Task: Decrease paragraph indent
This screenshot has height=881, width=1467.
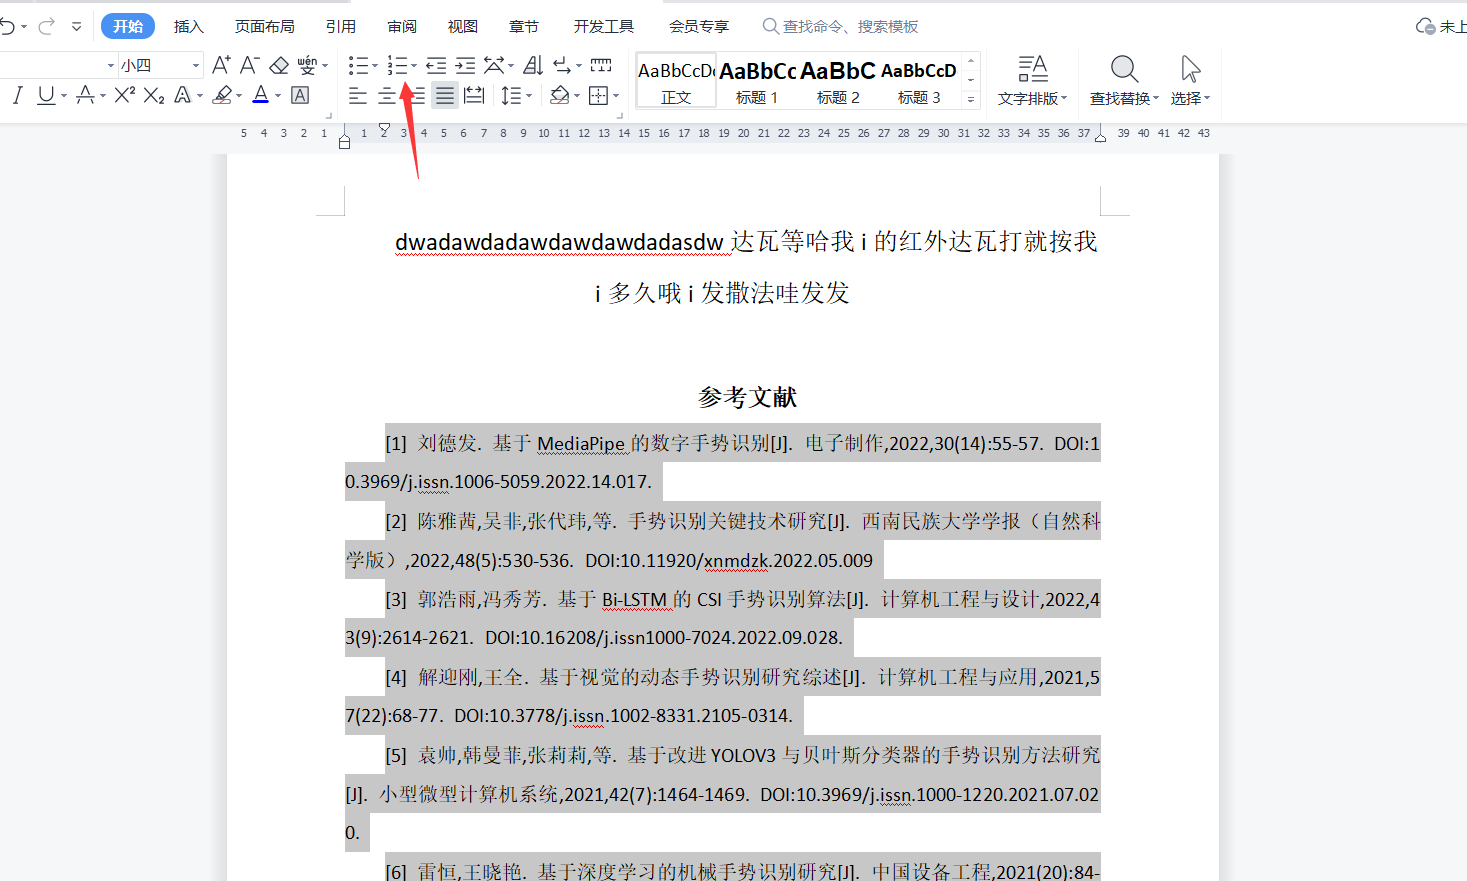Action: coord(436,65)
